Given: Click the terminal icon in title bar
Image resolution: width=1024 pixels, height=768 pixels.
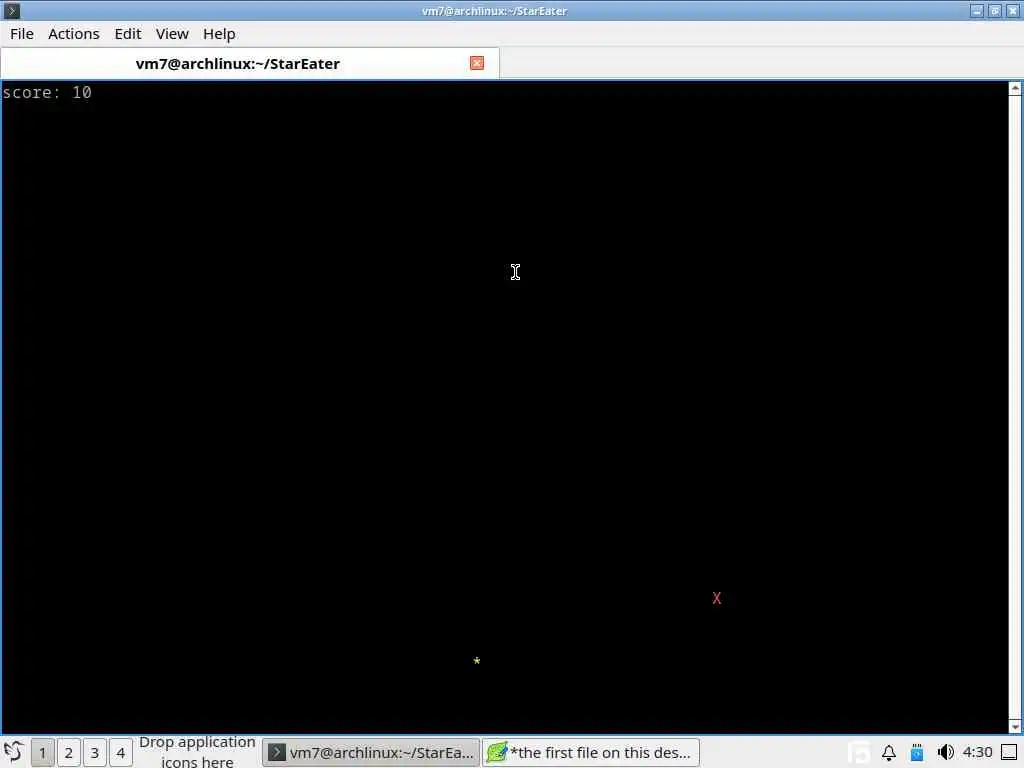Looking at the screenshot, I should point(12,10).
